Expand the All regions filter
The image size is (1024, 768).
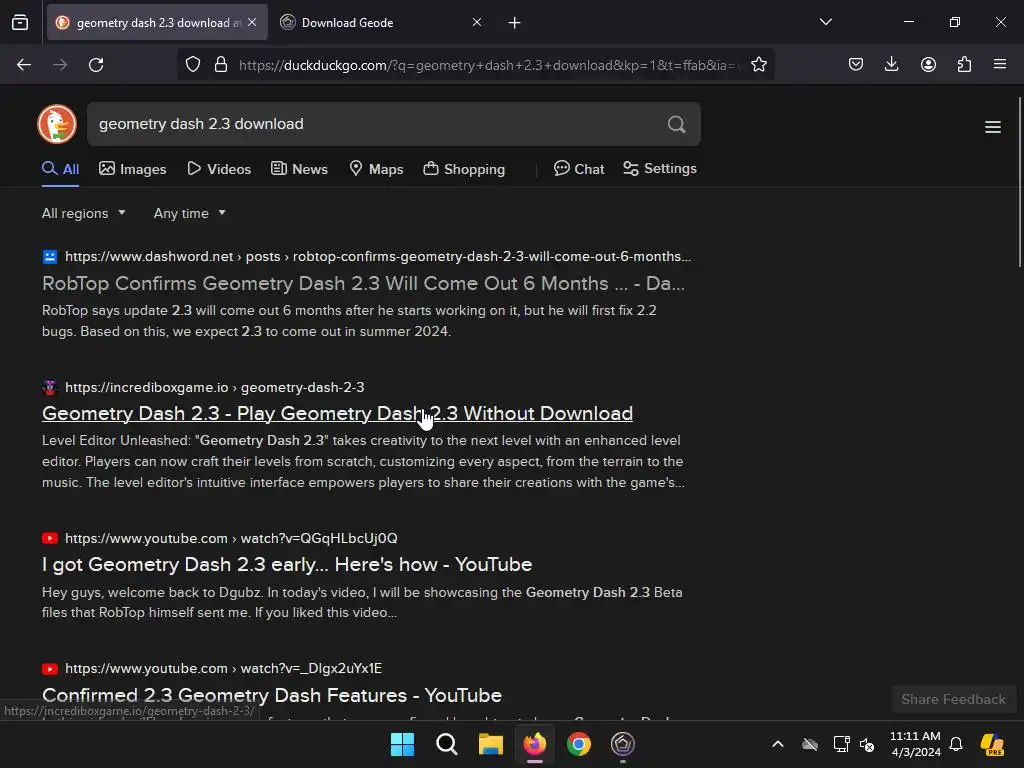click(x=84, y=214)
